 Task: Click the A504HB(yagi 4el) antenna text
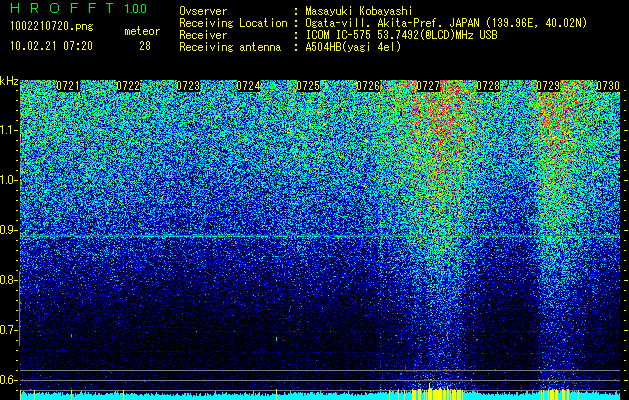pos(353,47)
